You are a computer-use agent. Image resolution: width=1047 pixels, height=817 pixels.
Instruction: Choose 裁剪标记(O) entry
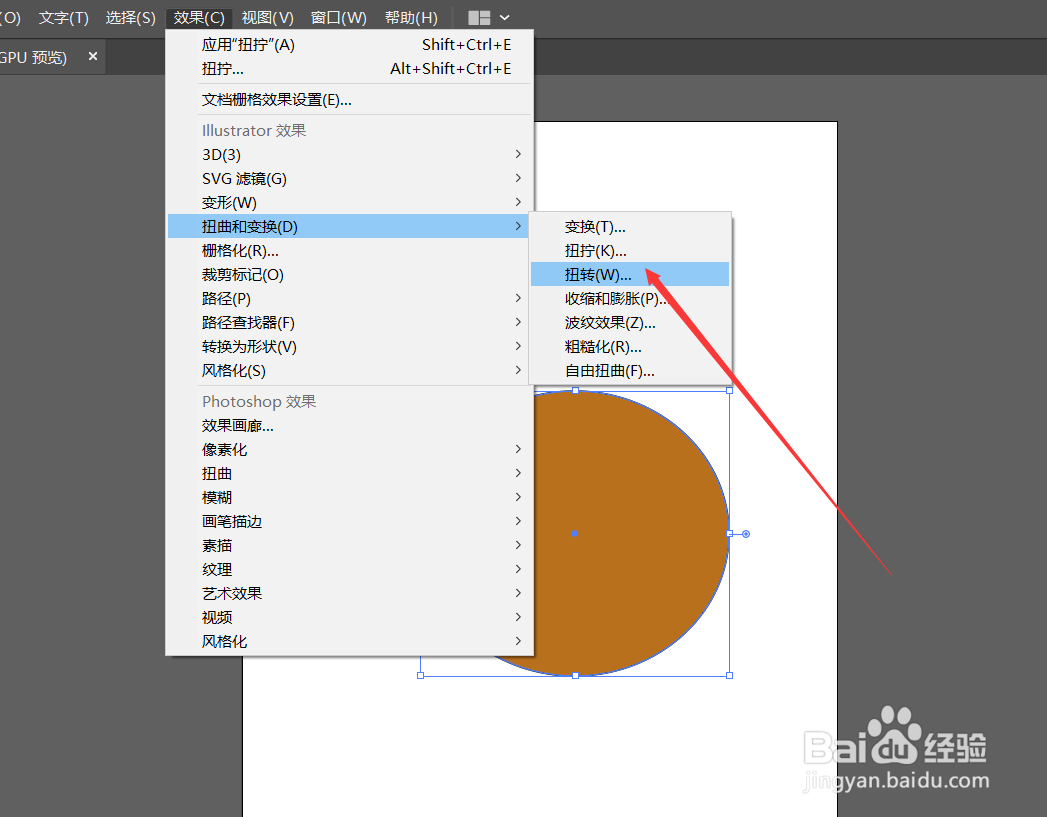(x=349, y=274)
